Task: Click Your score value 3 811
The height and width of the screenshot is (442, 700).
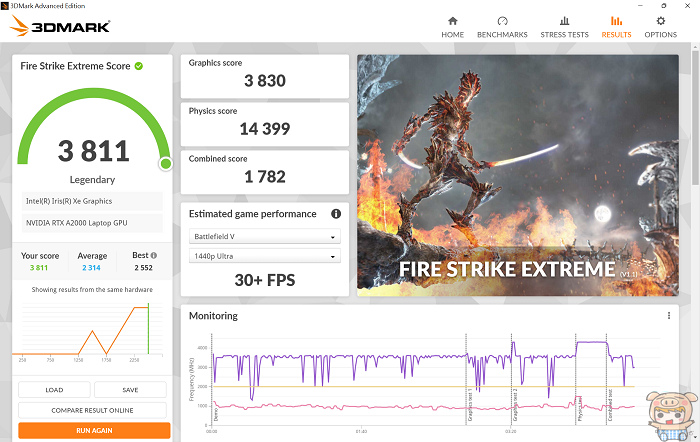Action: click(39, 268)
